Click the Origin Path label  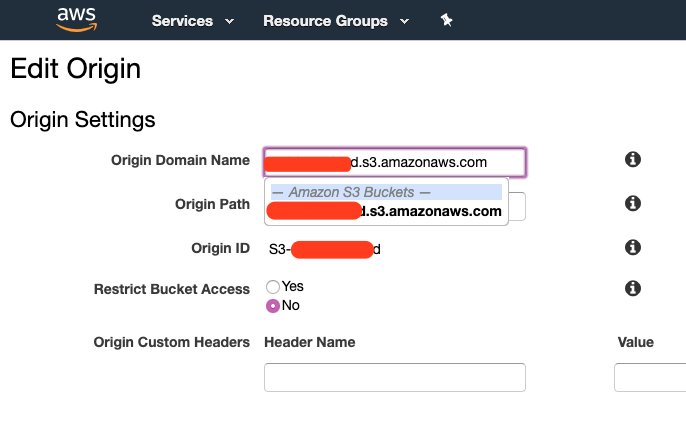pyautogui.click(x=212, y=204)
